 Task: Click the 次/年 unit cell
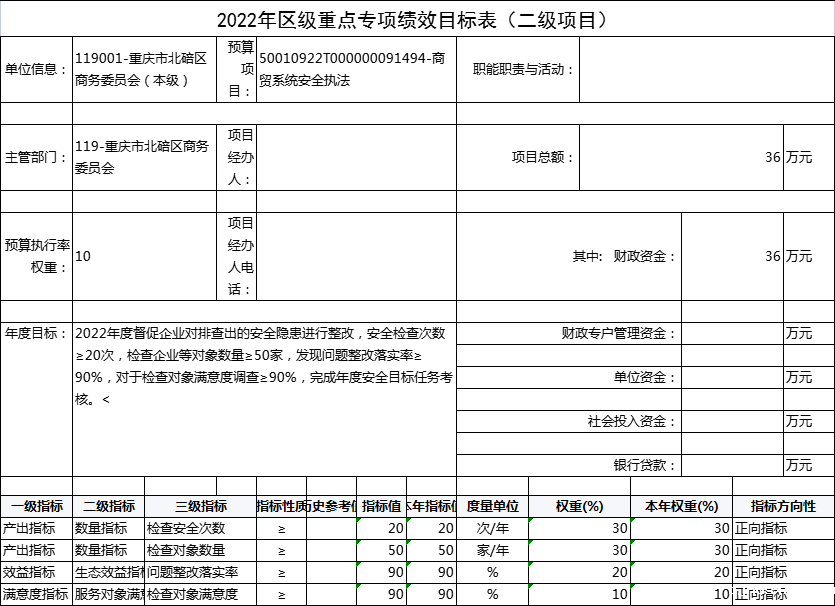(493, 528)
